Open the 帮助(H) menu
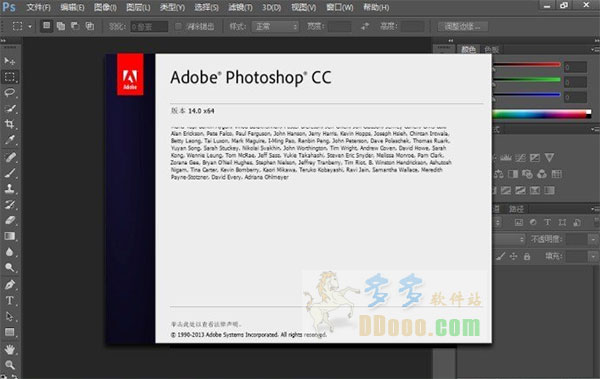The height and width of the screenshot is (379, 600). [x=376, y=7]
